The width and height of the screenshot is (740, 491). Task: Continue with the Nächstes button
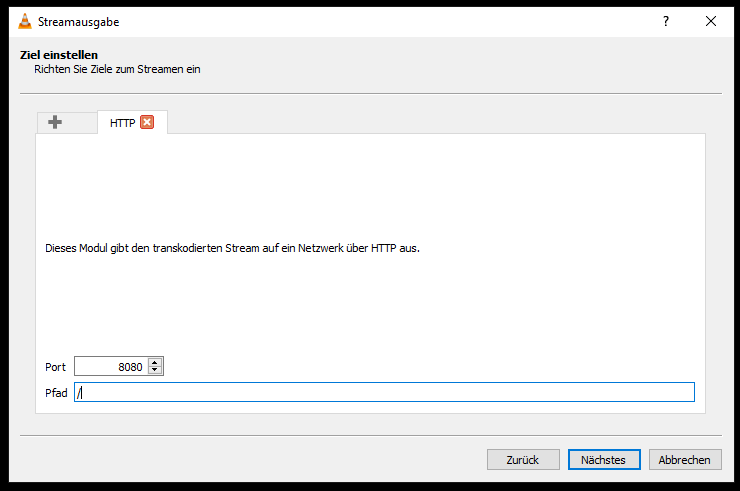coord(604,459)
